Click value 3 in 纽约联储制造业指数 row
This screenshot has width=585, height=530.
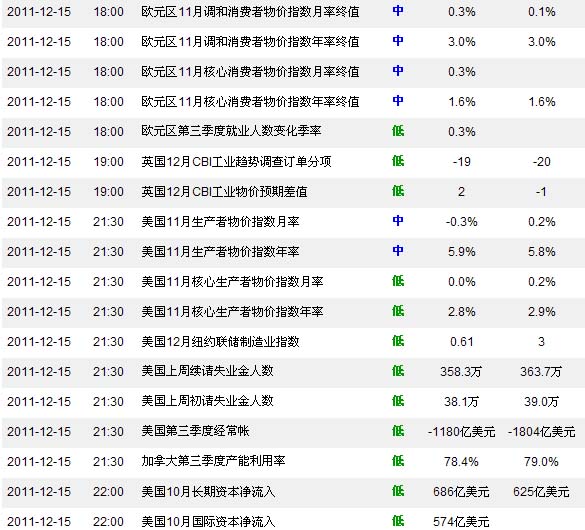pyautogui.click(x=541, y=342)
